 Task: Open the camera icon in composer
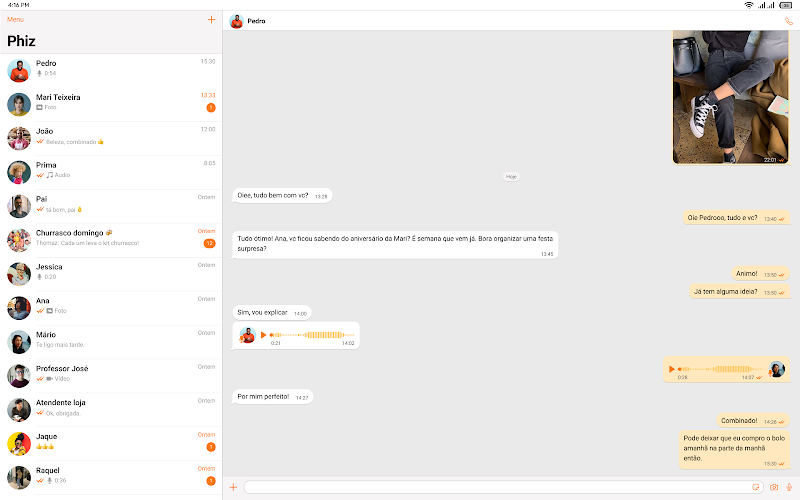tap(774, 487)
